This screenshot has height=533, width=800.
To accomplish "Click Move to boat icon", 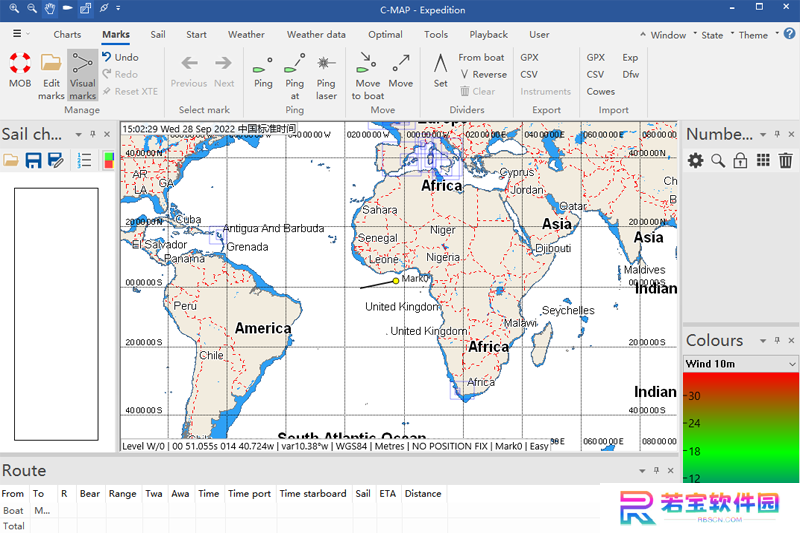I will (367, 63).
